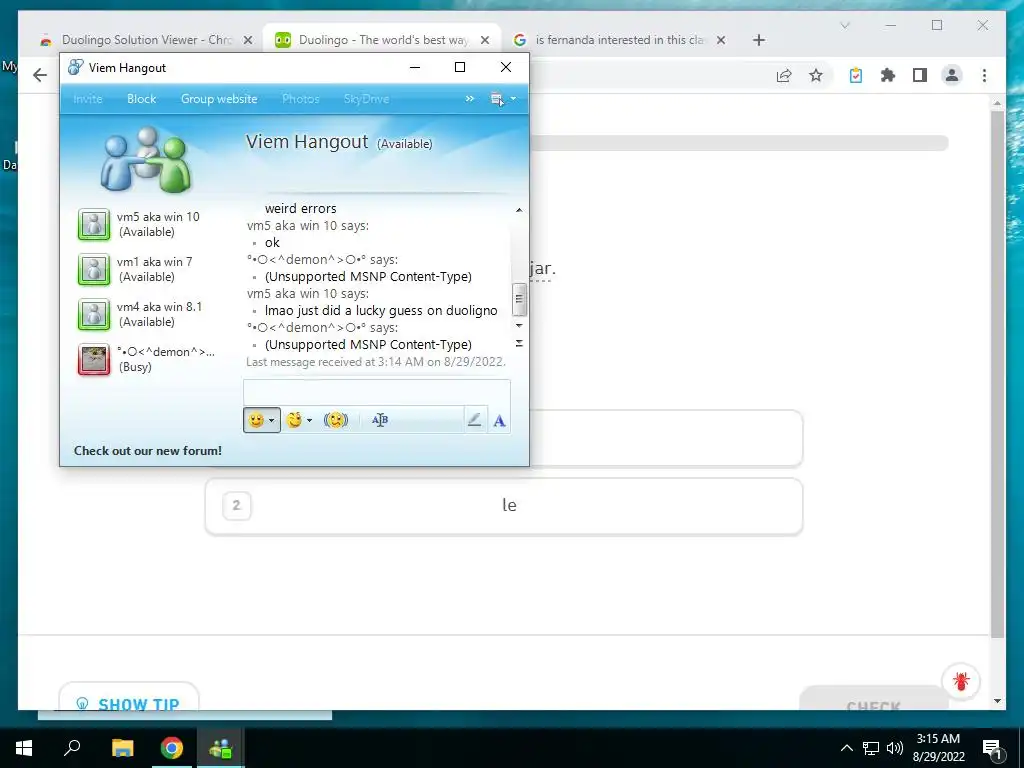
Task: Jump to the latest message arrow
Action: [519, 343]
